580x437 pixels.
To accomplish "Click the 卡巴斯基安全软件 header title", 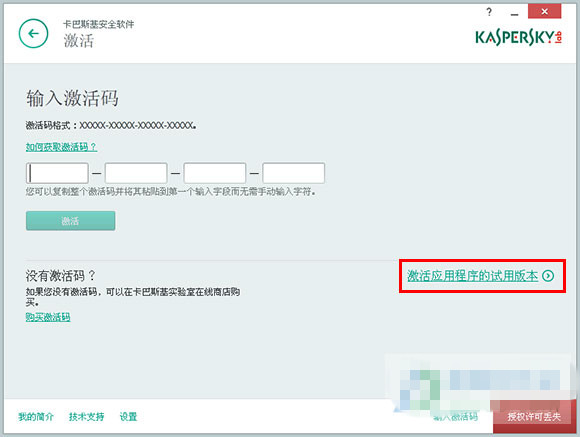I will tap(98, 24).
